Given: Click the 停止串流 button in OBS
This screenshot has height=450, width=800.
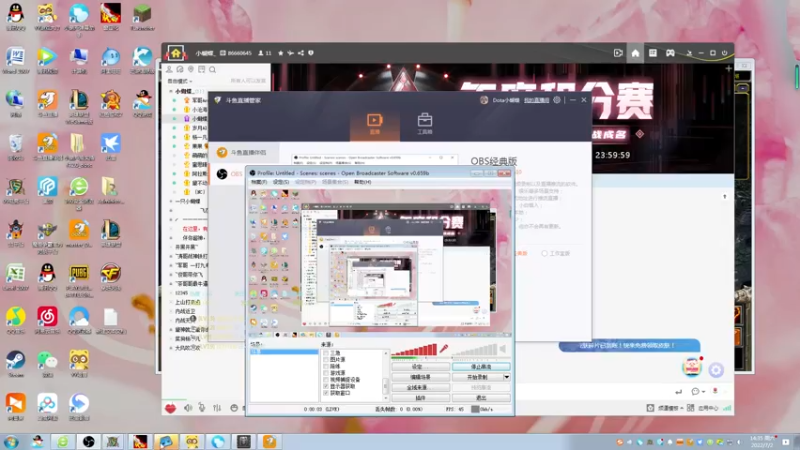Looking at the screenshot, I should [x=481, y=367].
